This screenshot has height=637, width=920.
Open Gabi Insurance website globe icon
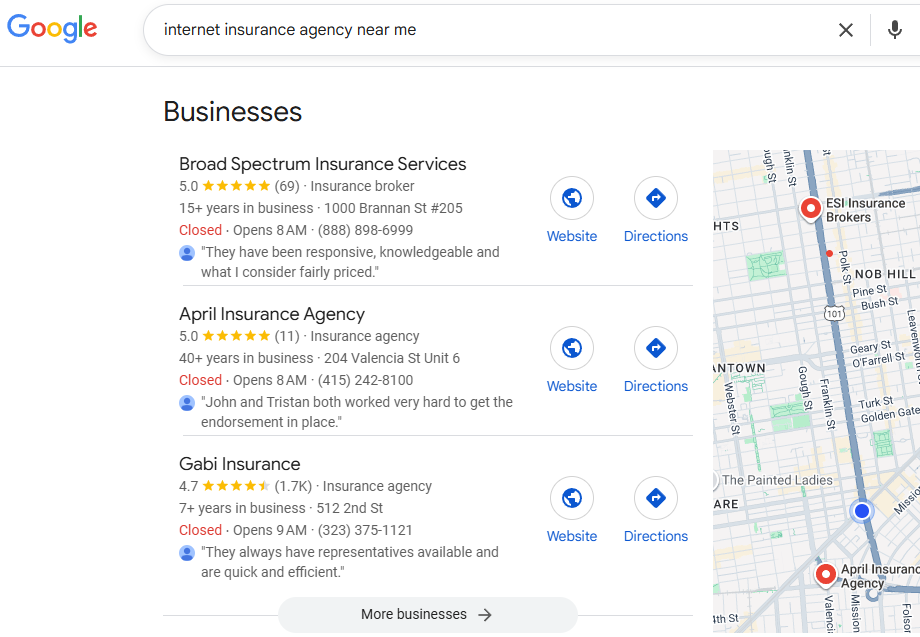[x=572, y=499]
